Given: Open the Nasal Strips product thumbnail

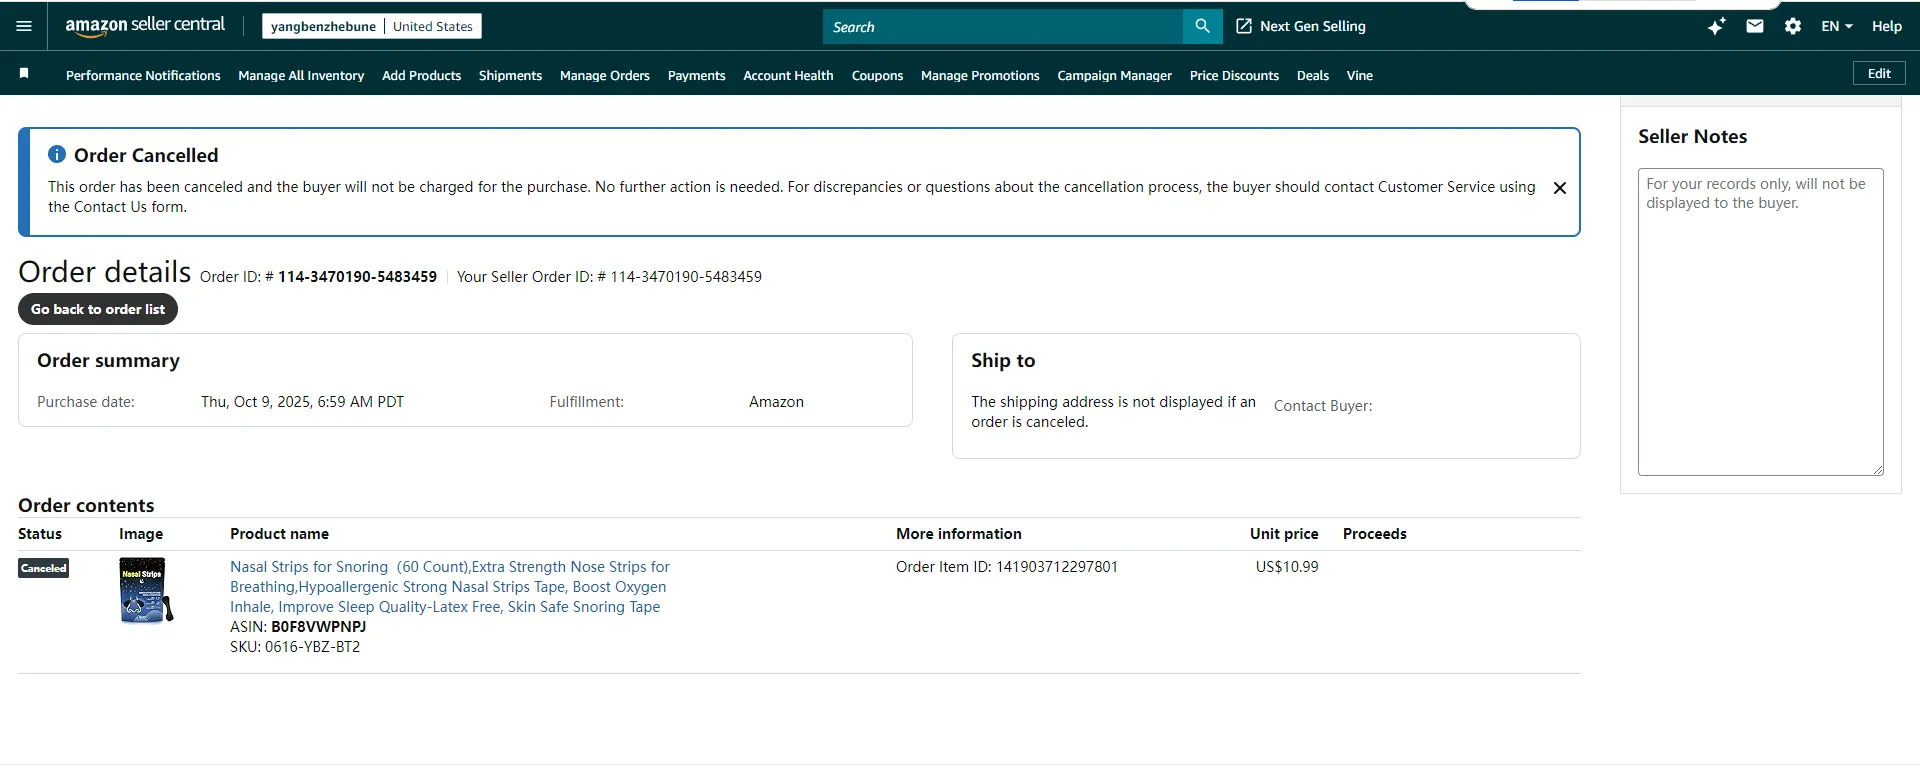Looking at the screenshot, I should (144, 590).
